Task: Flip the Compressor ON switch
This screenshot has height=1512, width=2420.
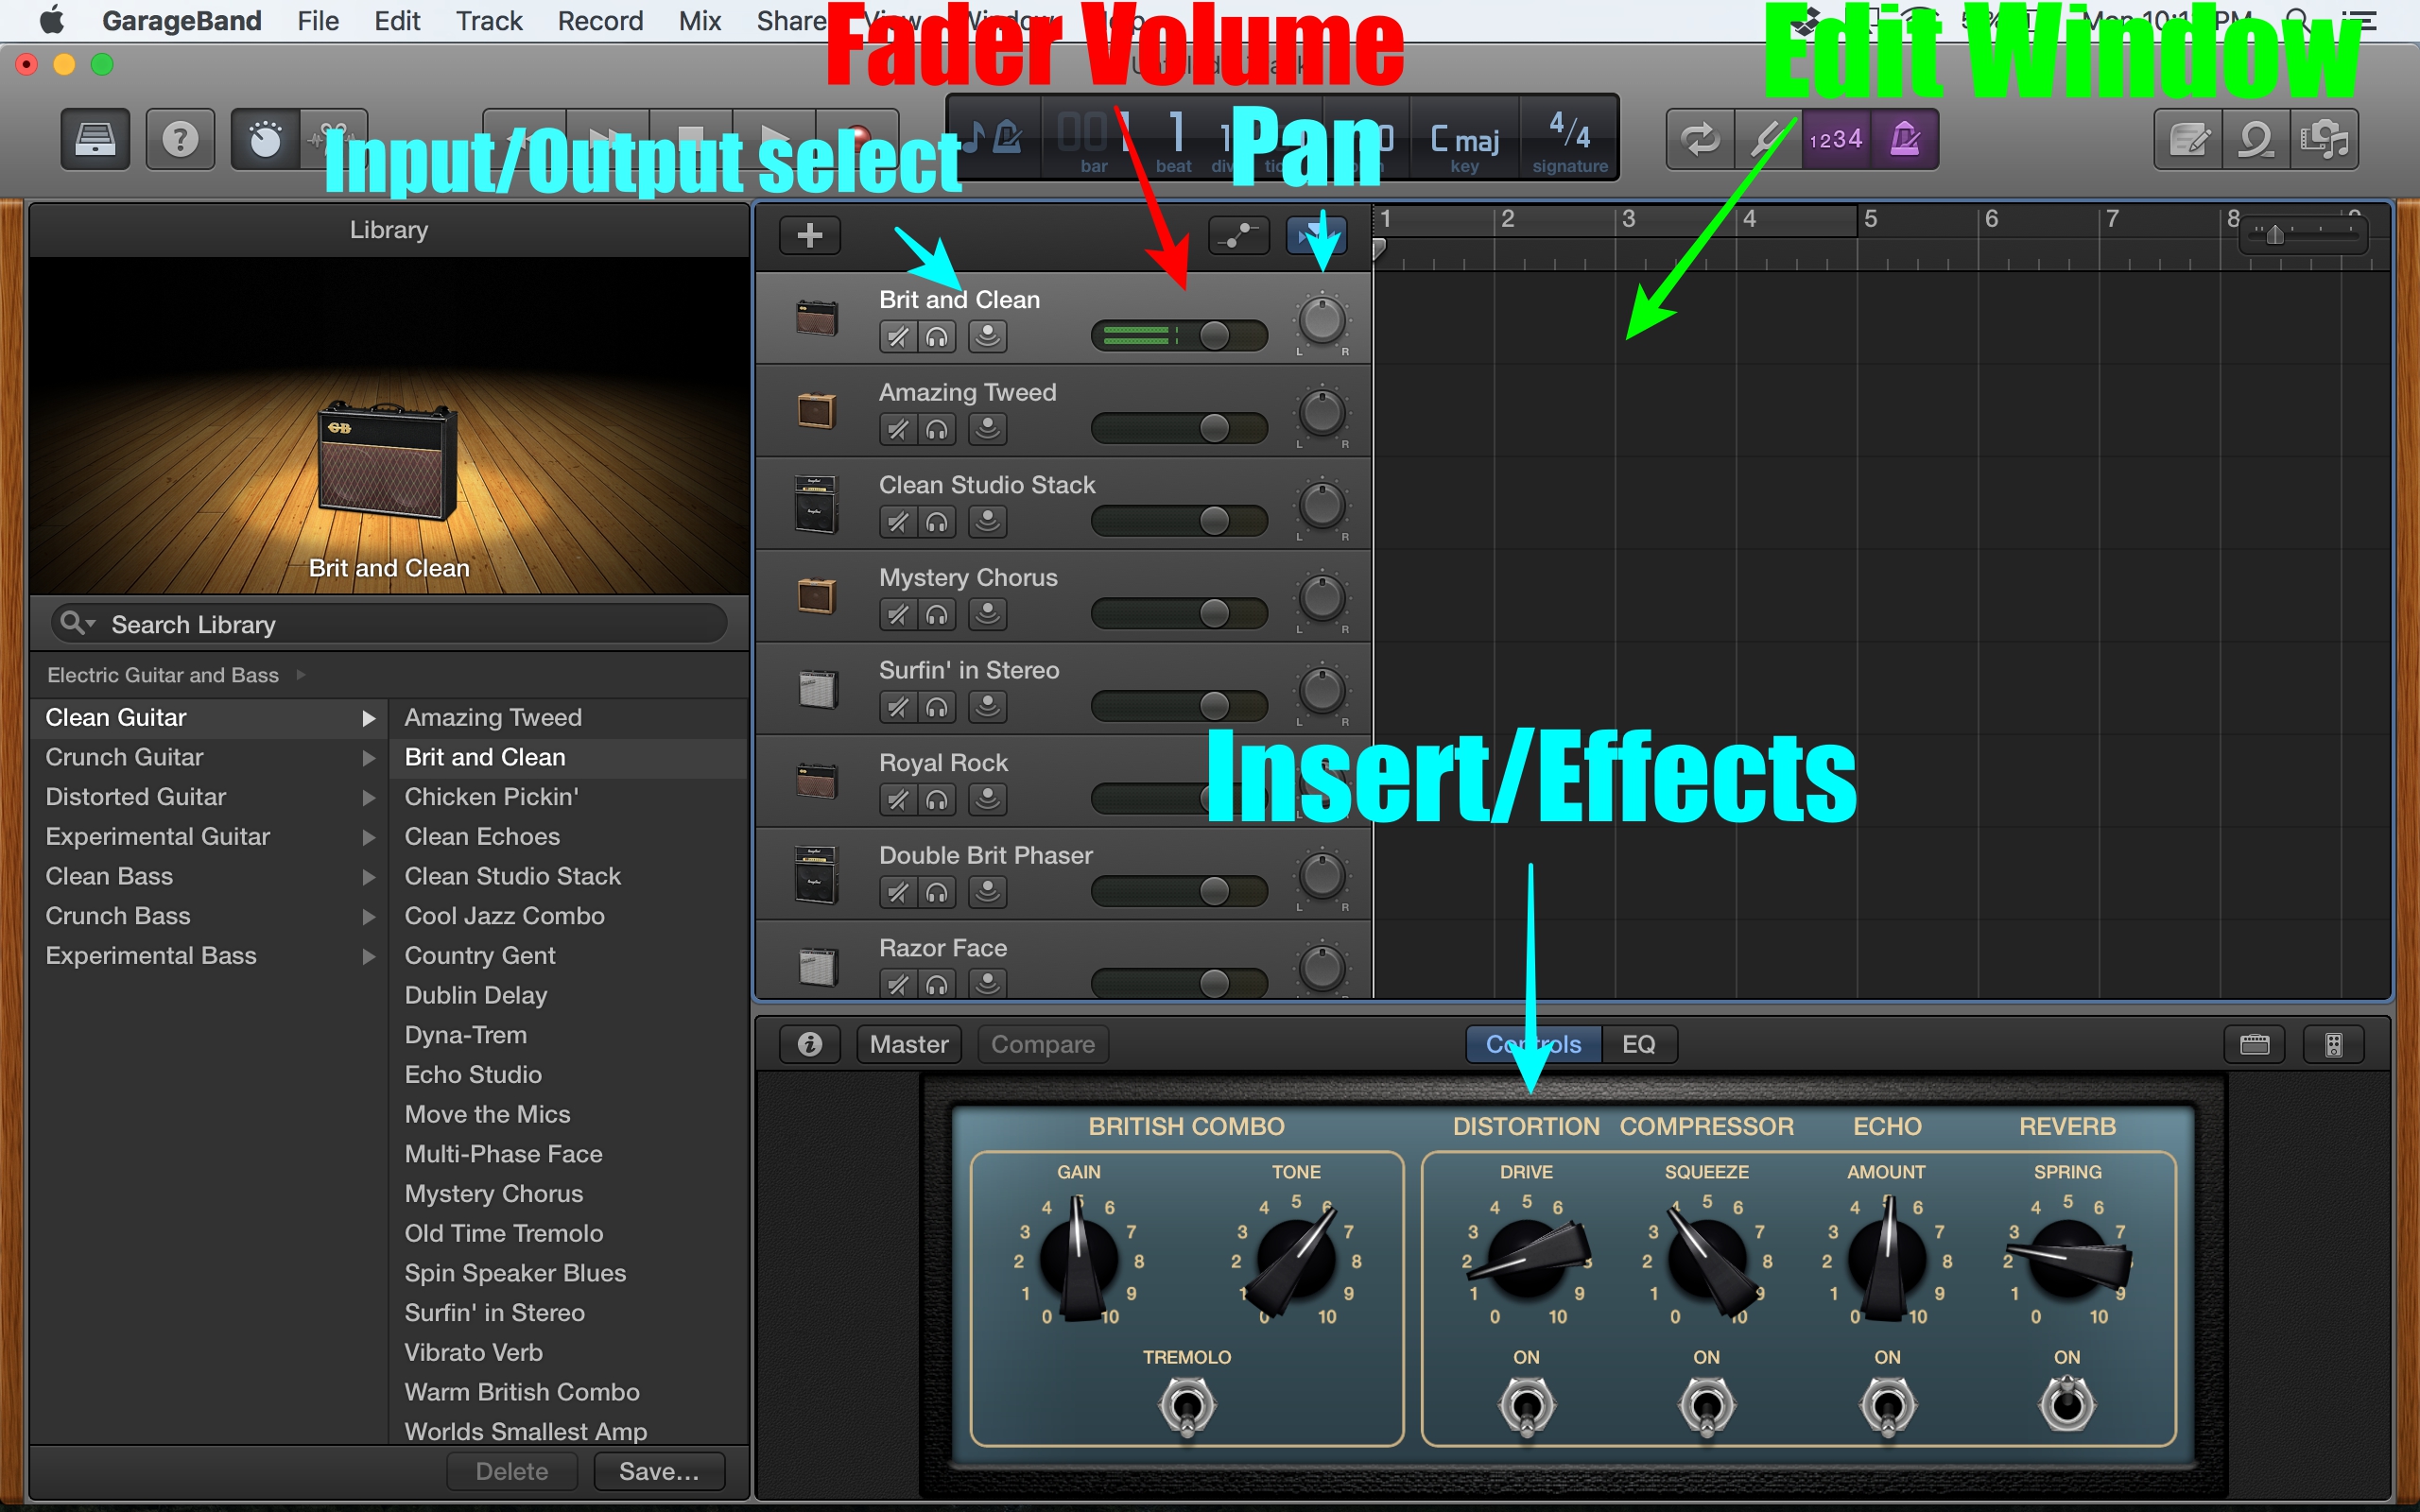Action: pos(1707,1406)
